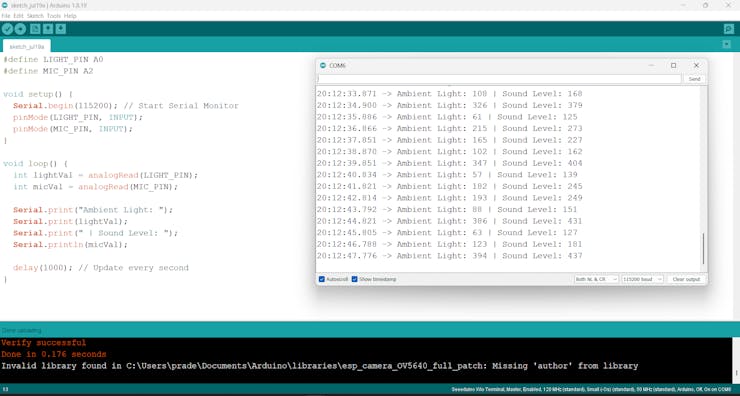Click the Serial.println(micVal) line
740x396 pixels.
click(x=70, y=245)
